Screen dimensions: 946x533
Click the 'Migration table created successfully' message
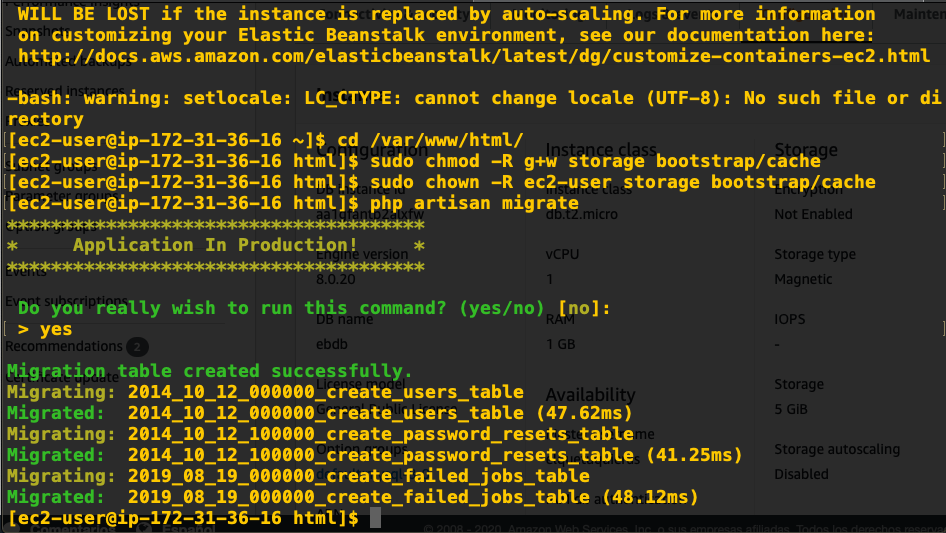(x=209, y=371)
